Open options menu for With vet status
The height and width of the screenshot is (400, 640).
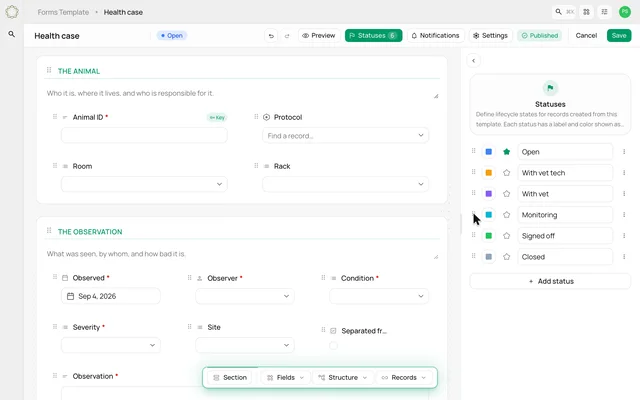coord(624,194)
